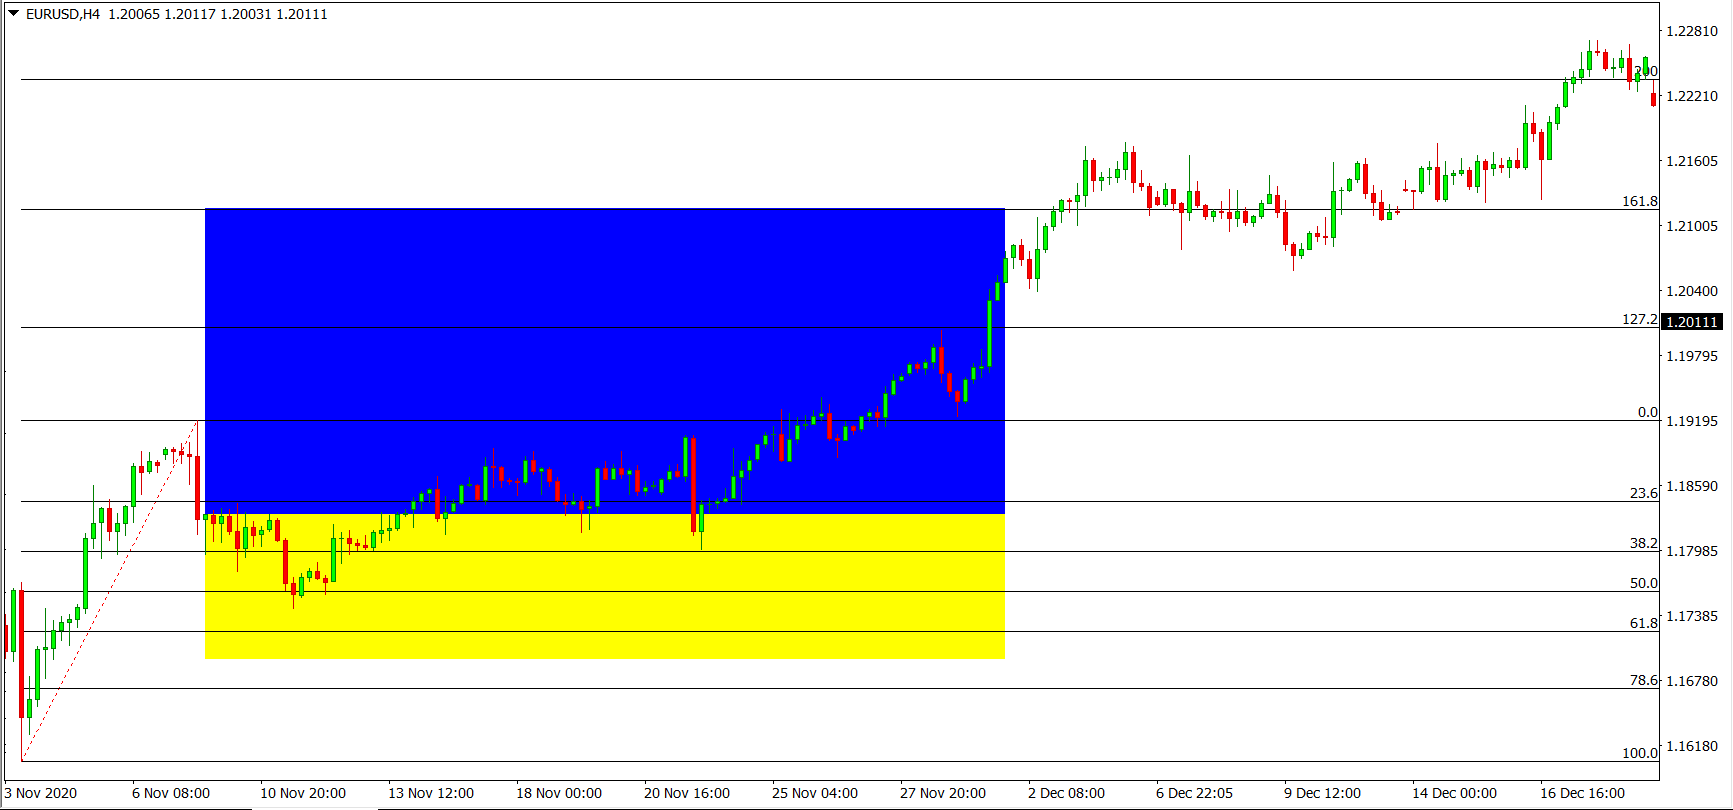This screenshot has width=1733, height=810.
Task: Click the 6 Dec 22:05 time label
Action: coord(1195,793)
